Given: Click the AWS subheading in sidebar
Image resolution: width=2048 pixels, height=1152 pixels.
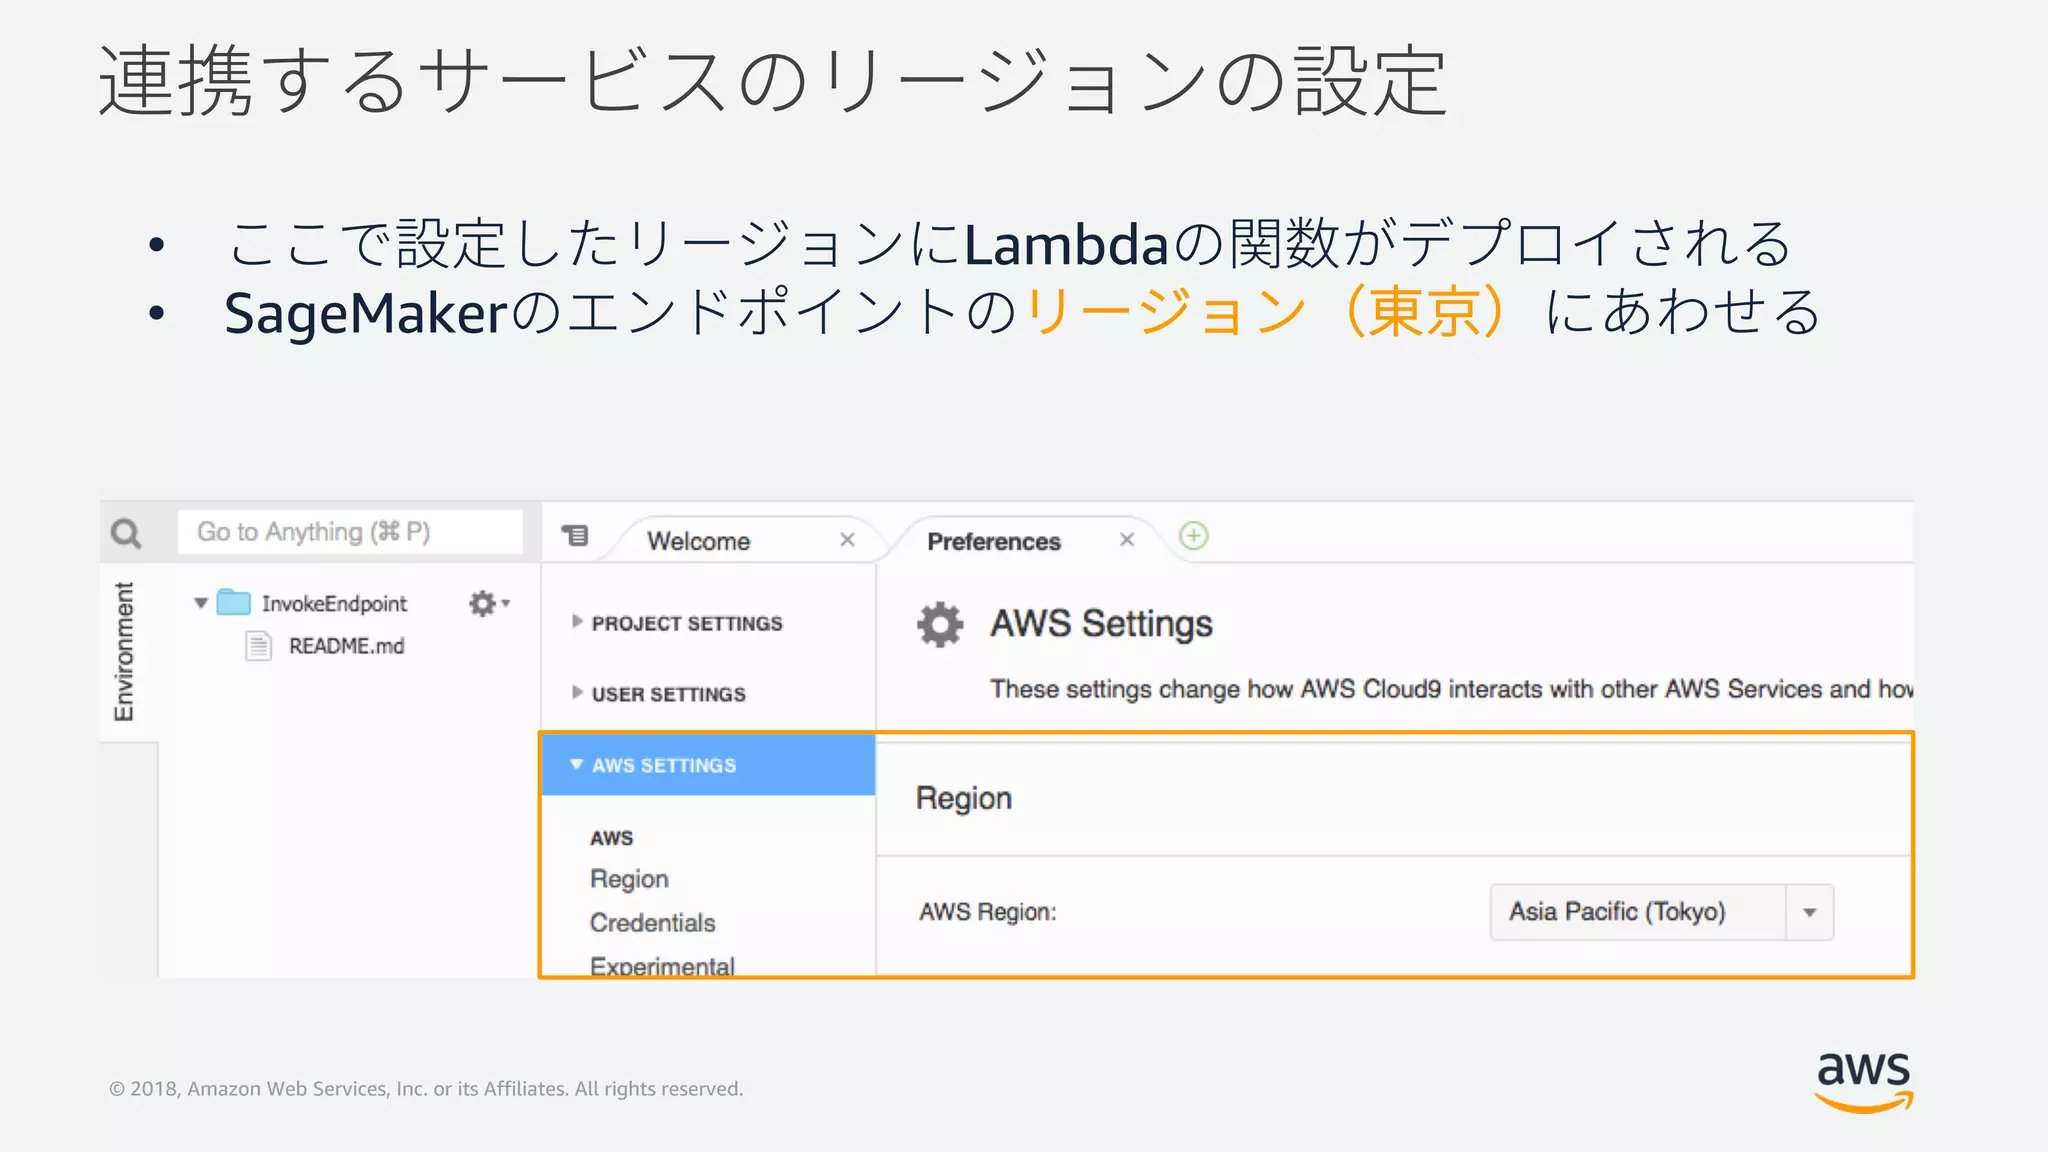Looking at the screenshot, I should [x=612, y=838].
